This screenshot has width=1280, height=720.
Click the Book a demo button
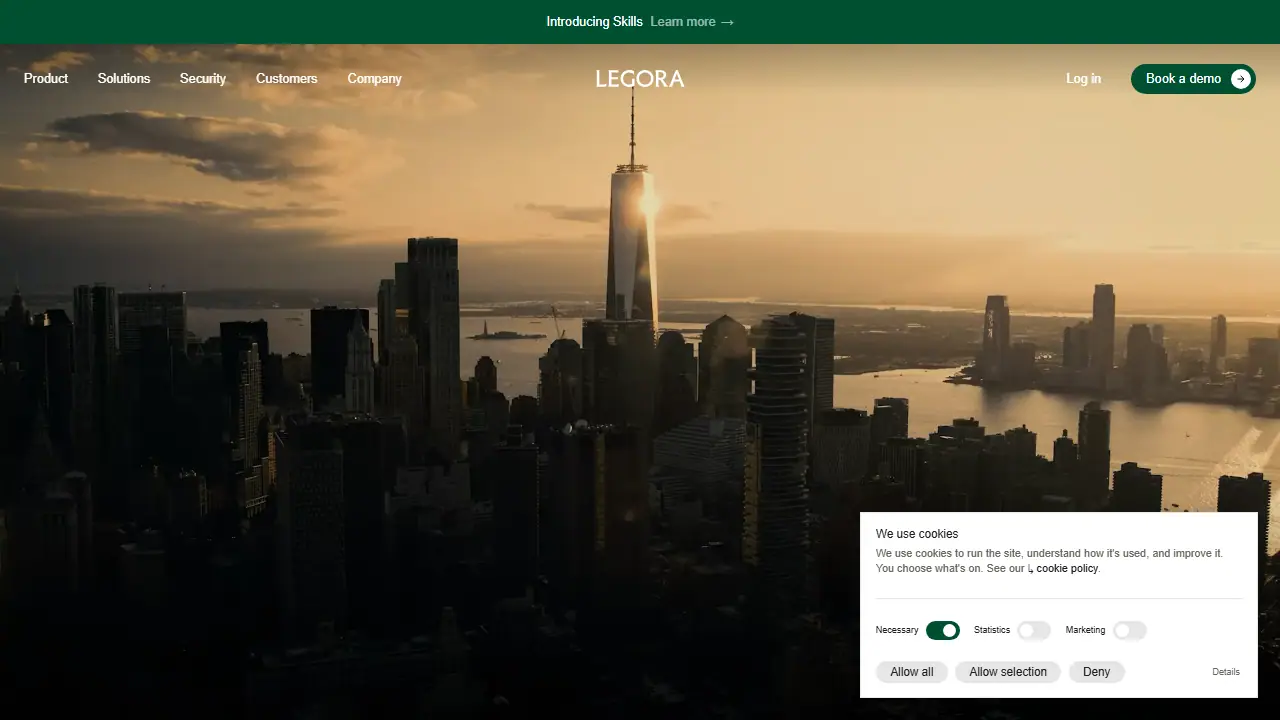pos(1193,79)
